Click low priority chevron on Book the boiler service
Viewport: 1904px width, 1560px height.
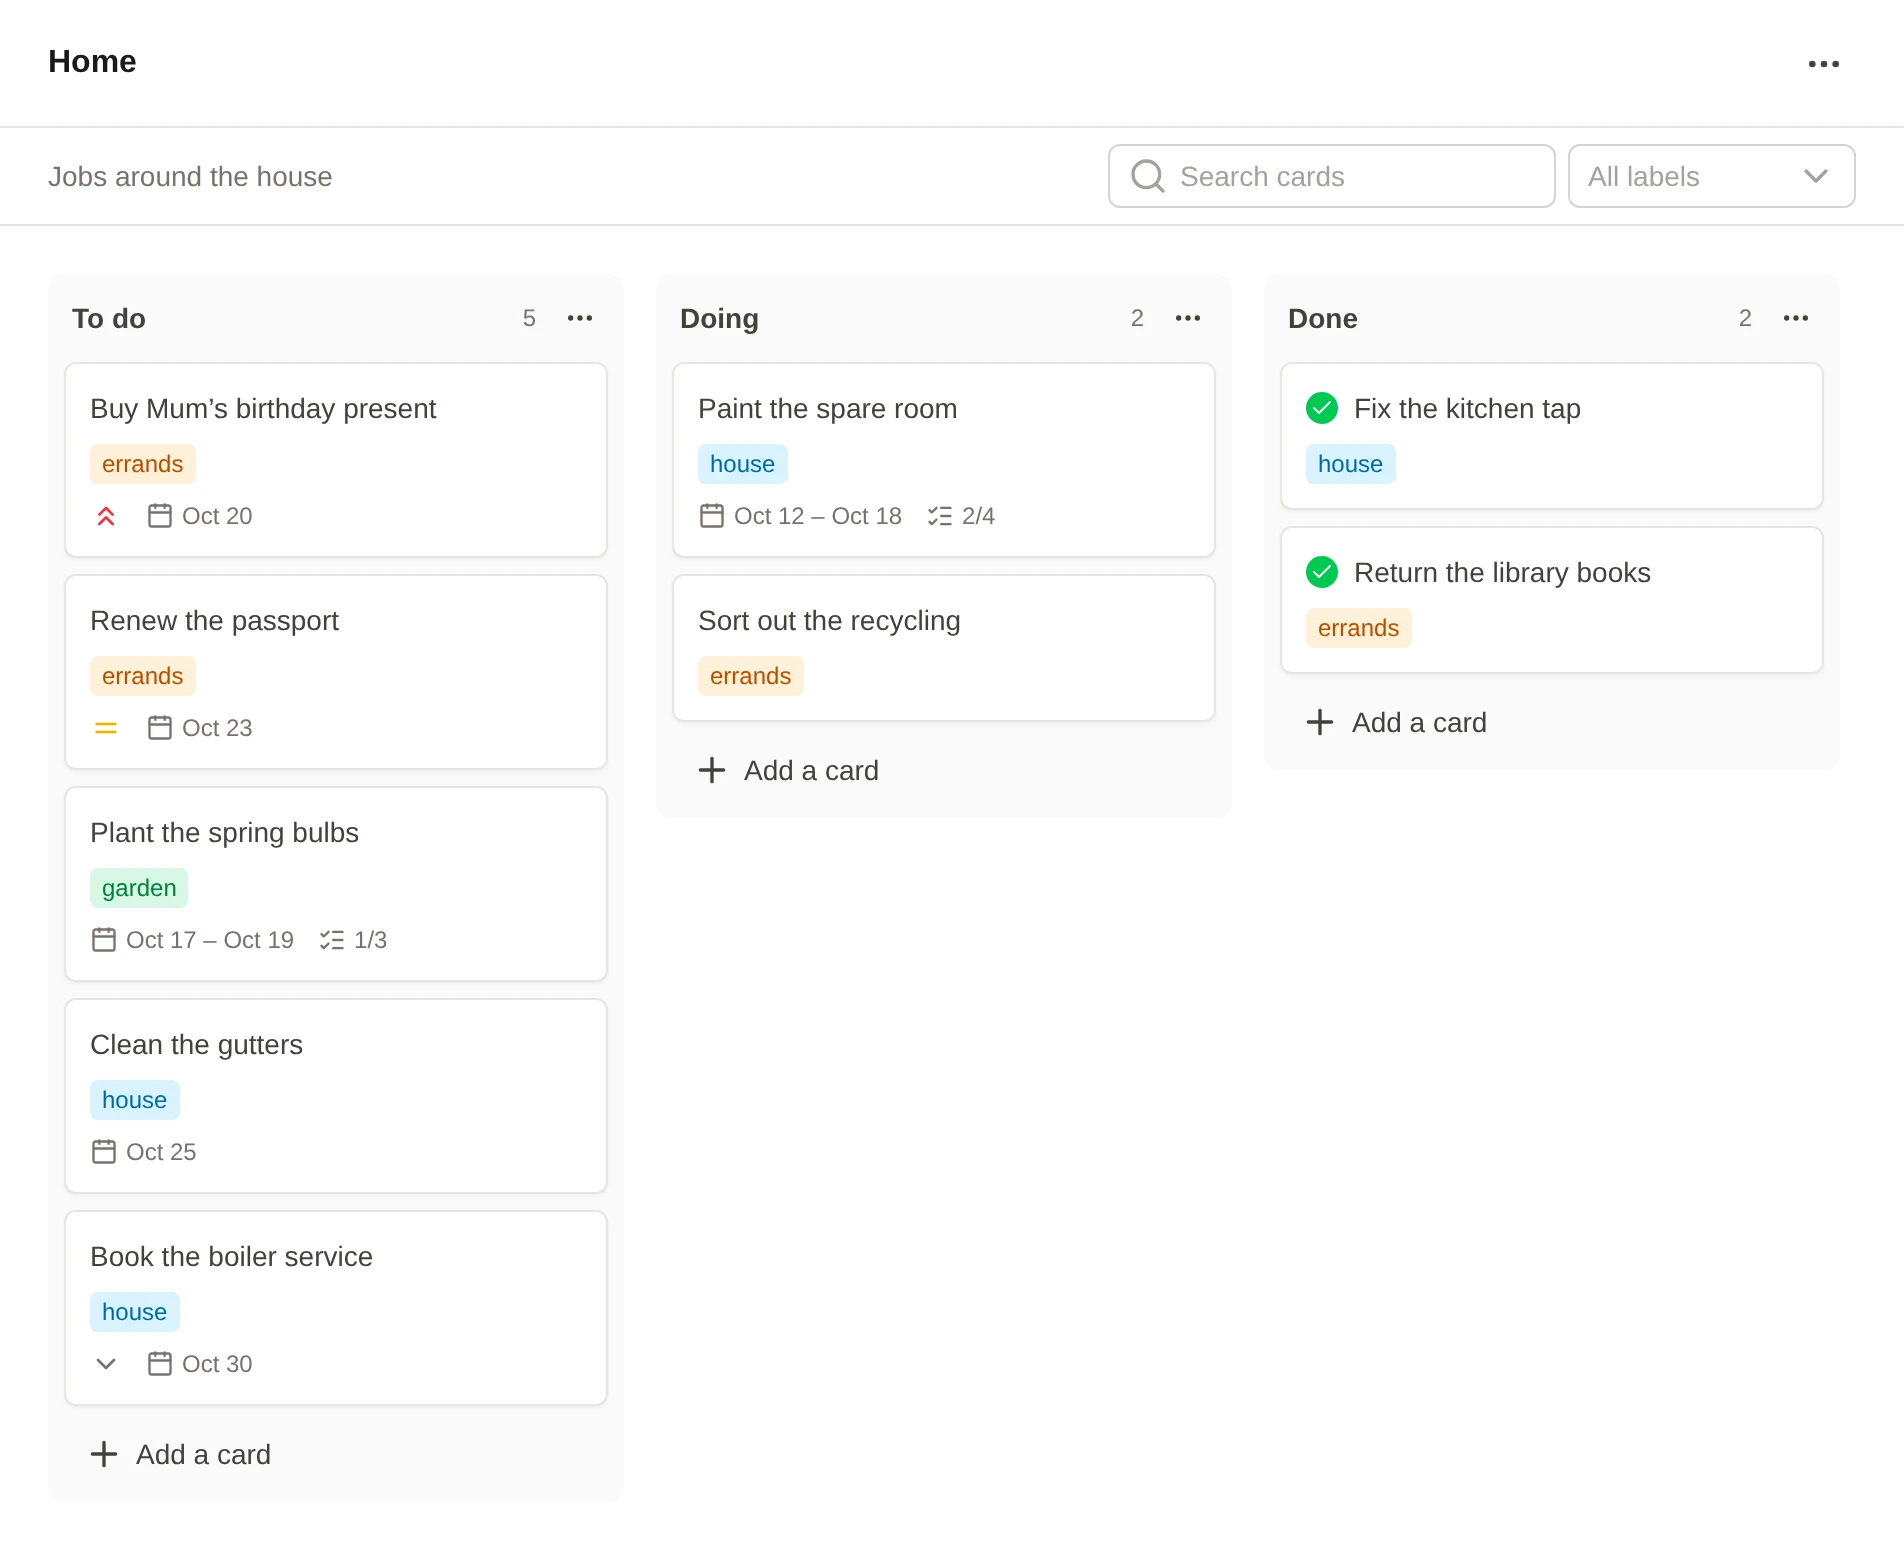click(106, 1364)
